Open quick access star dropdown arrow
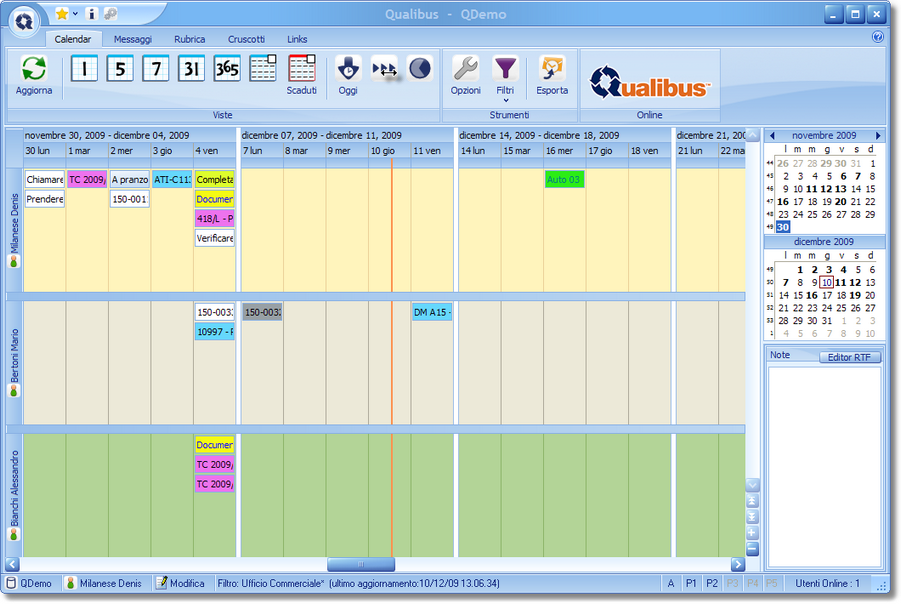This screenshot has width=901, height=604. (x=75, y=14)
